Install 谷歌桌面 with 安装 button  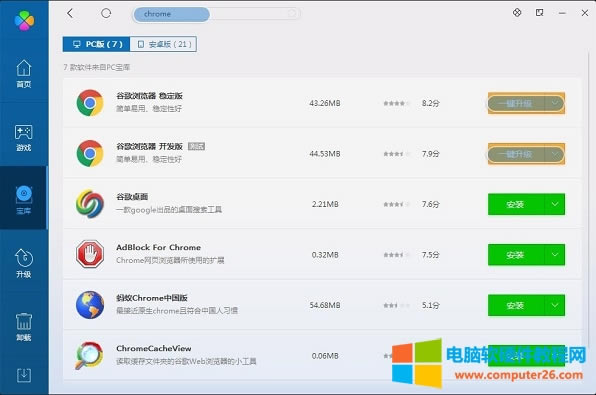pyautogui.click(x=516, y=204)
